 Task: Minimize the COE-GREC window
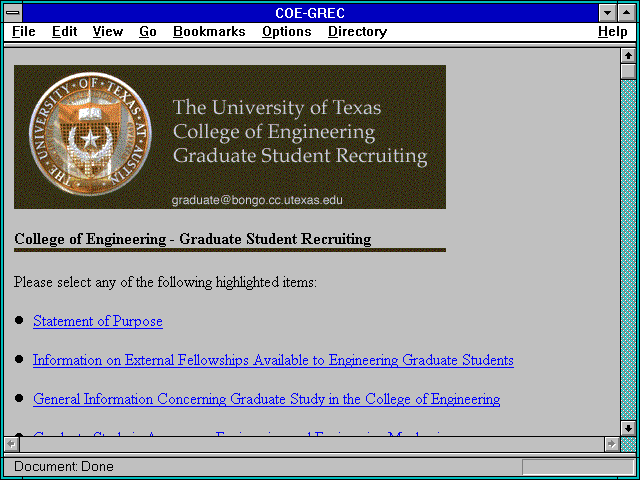coord(607,13)
